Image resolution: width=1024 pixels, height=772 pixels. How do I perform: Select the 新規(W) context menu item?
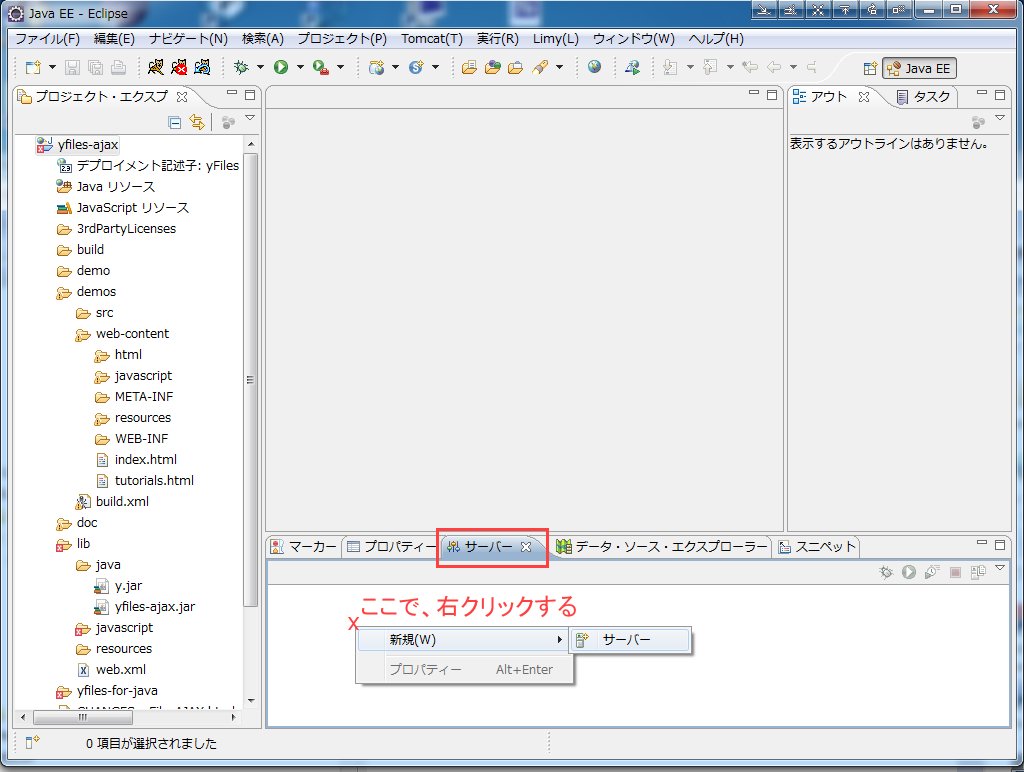[412, 640]
